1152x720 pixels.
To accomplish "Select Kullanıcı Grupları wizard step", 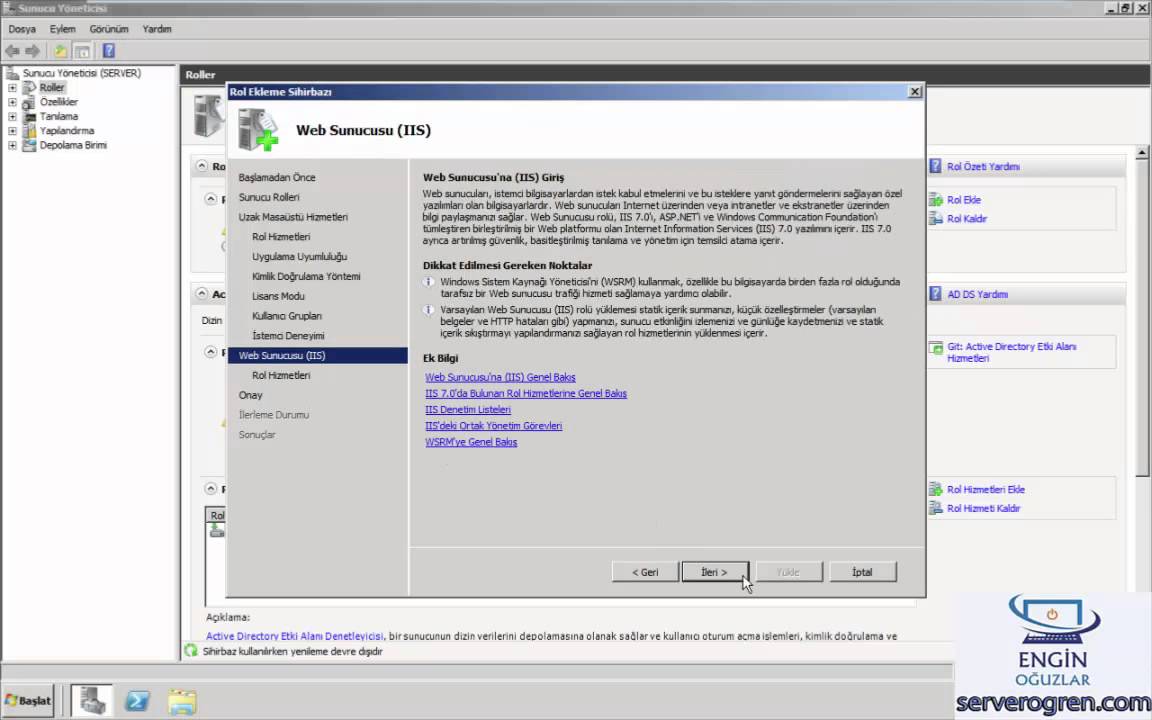I will [287, 316].
